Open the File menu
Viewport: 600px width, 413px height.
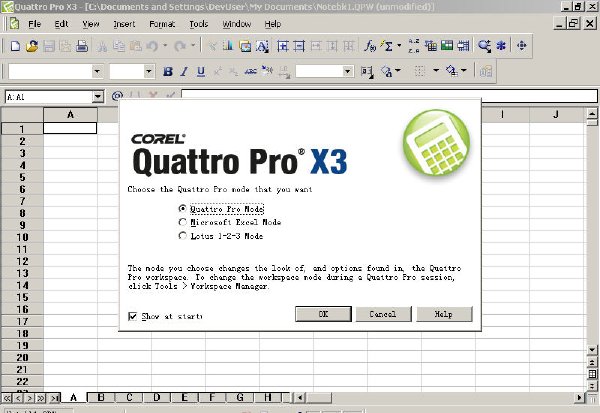pos(34,24)
